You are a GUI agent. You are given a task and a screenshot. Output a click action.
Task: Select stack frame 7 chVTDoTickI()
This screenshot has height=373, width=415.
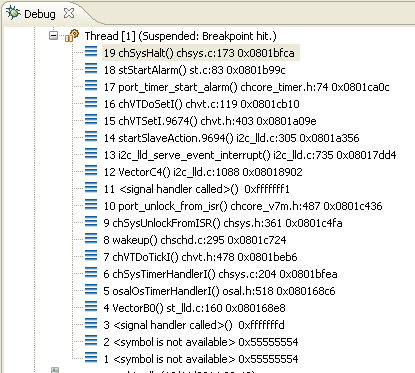(x=200, y=257)
